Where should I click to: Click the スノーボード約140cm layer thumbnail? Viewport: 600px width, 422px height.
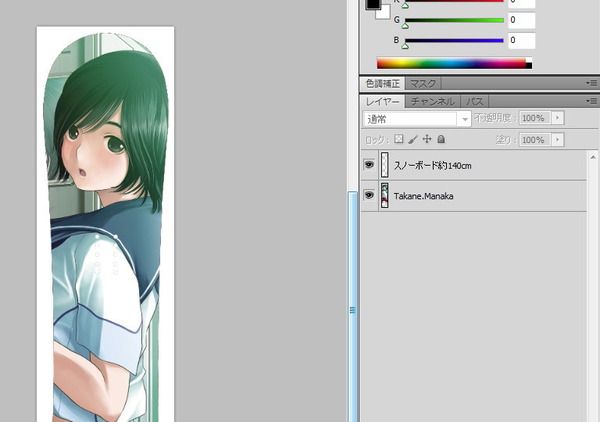[385, 165]
